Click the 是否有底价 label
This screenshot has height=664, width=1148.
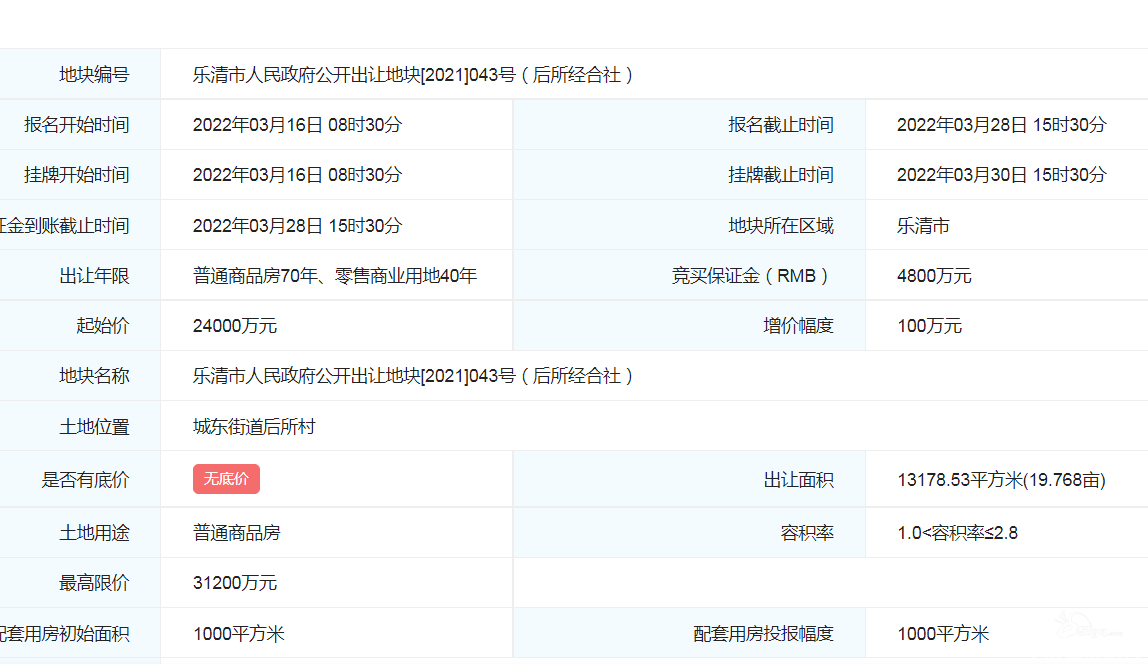(86, 480)
